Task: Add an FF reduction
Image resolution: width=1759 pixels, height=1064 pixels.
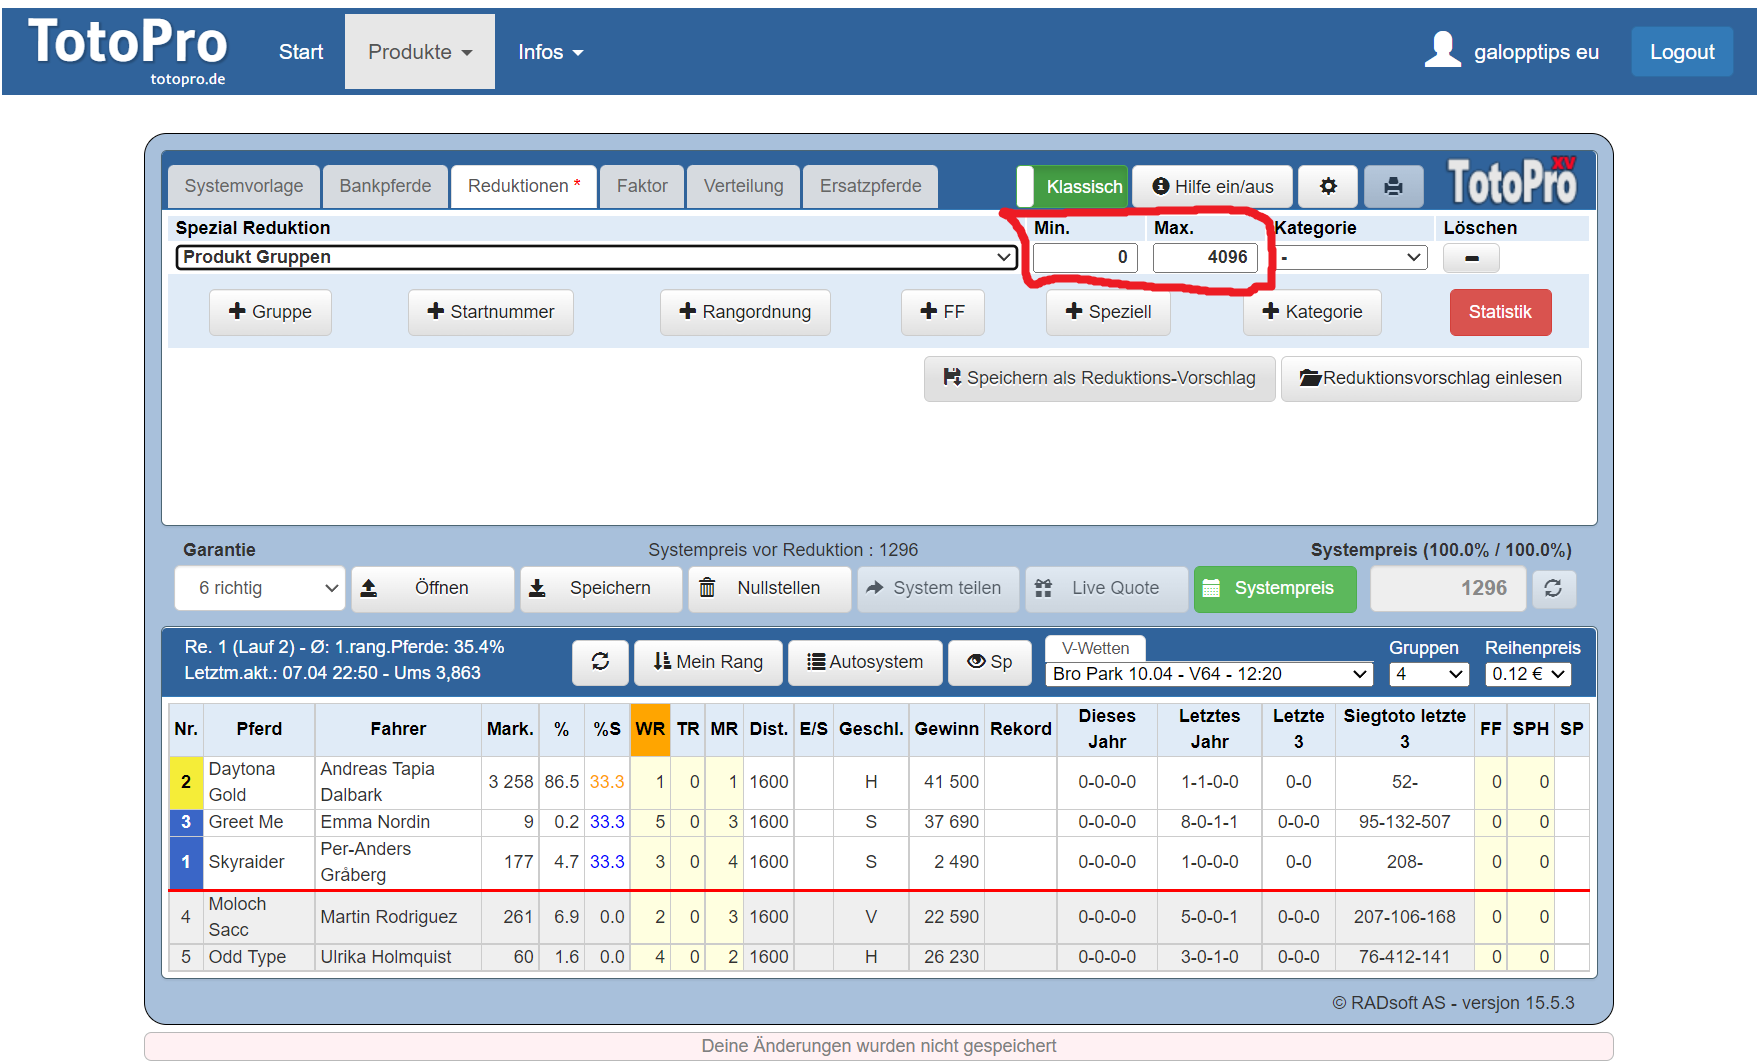Action: (942, 312)
